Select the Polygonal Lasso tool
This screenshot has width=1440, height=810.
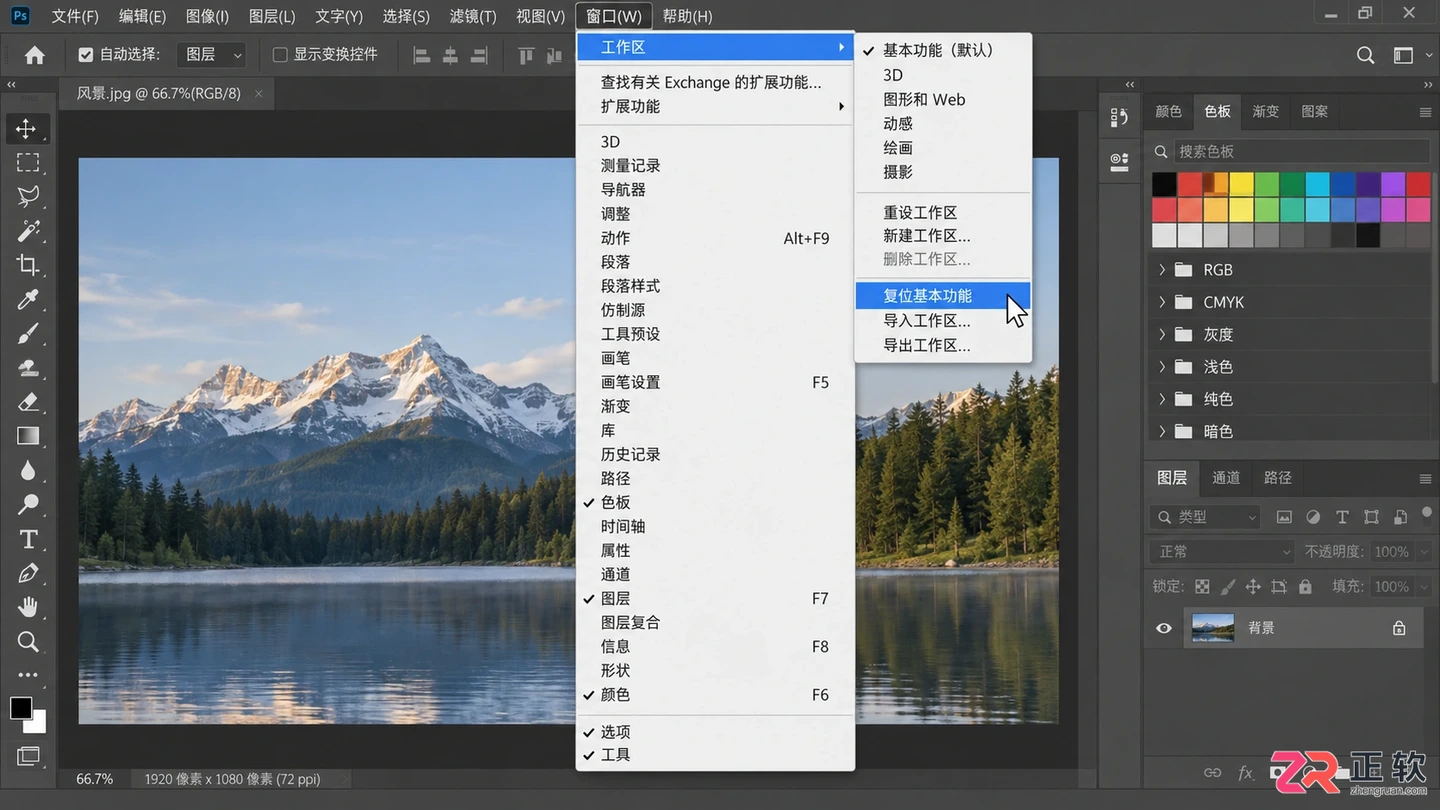pyautogui.click(x=27, y=197)
